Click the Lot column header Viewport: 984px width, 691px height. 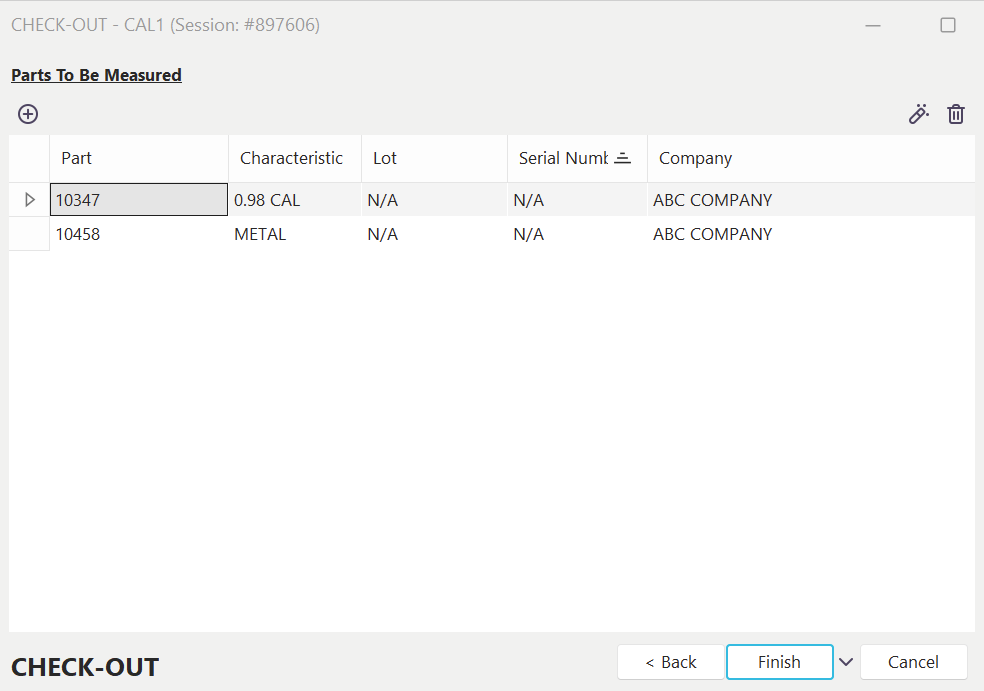click(433, 158)
